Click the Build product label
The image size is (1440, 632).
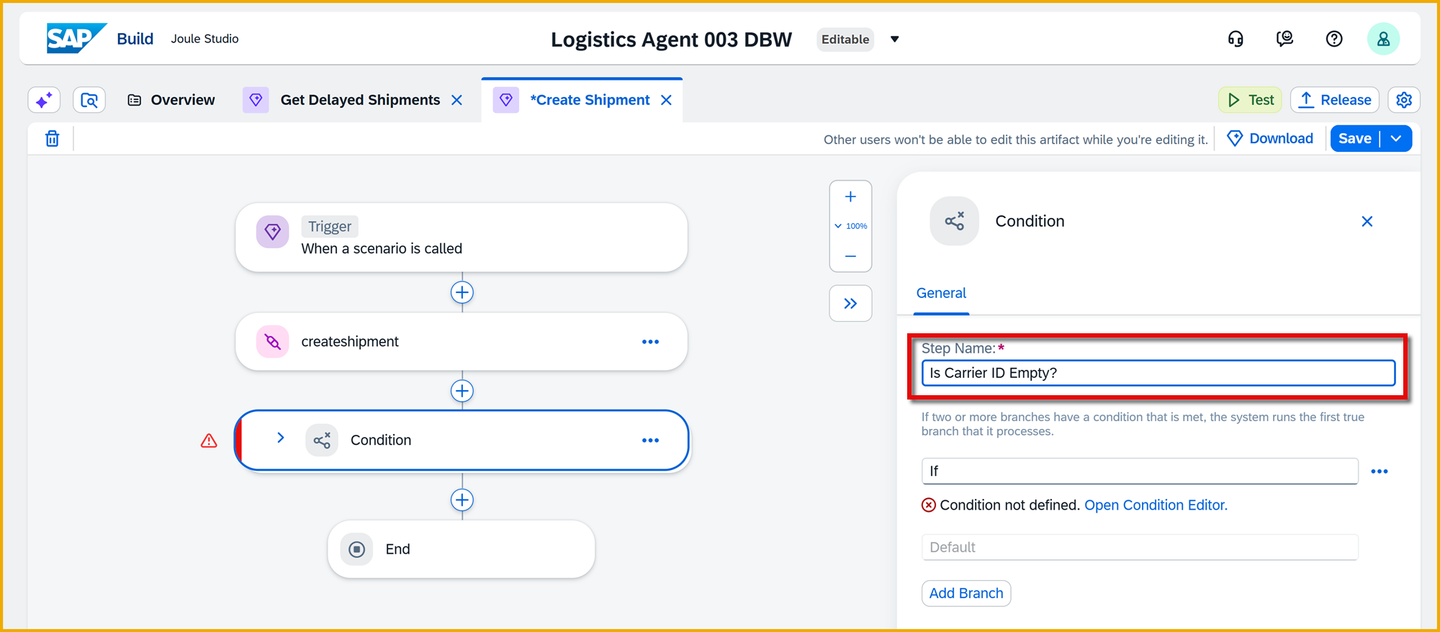click(x=135, y=39)
